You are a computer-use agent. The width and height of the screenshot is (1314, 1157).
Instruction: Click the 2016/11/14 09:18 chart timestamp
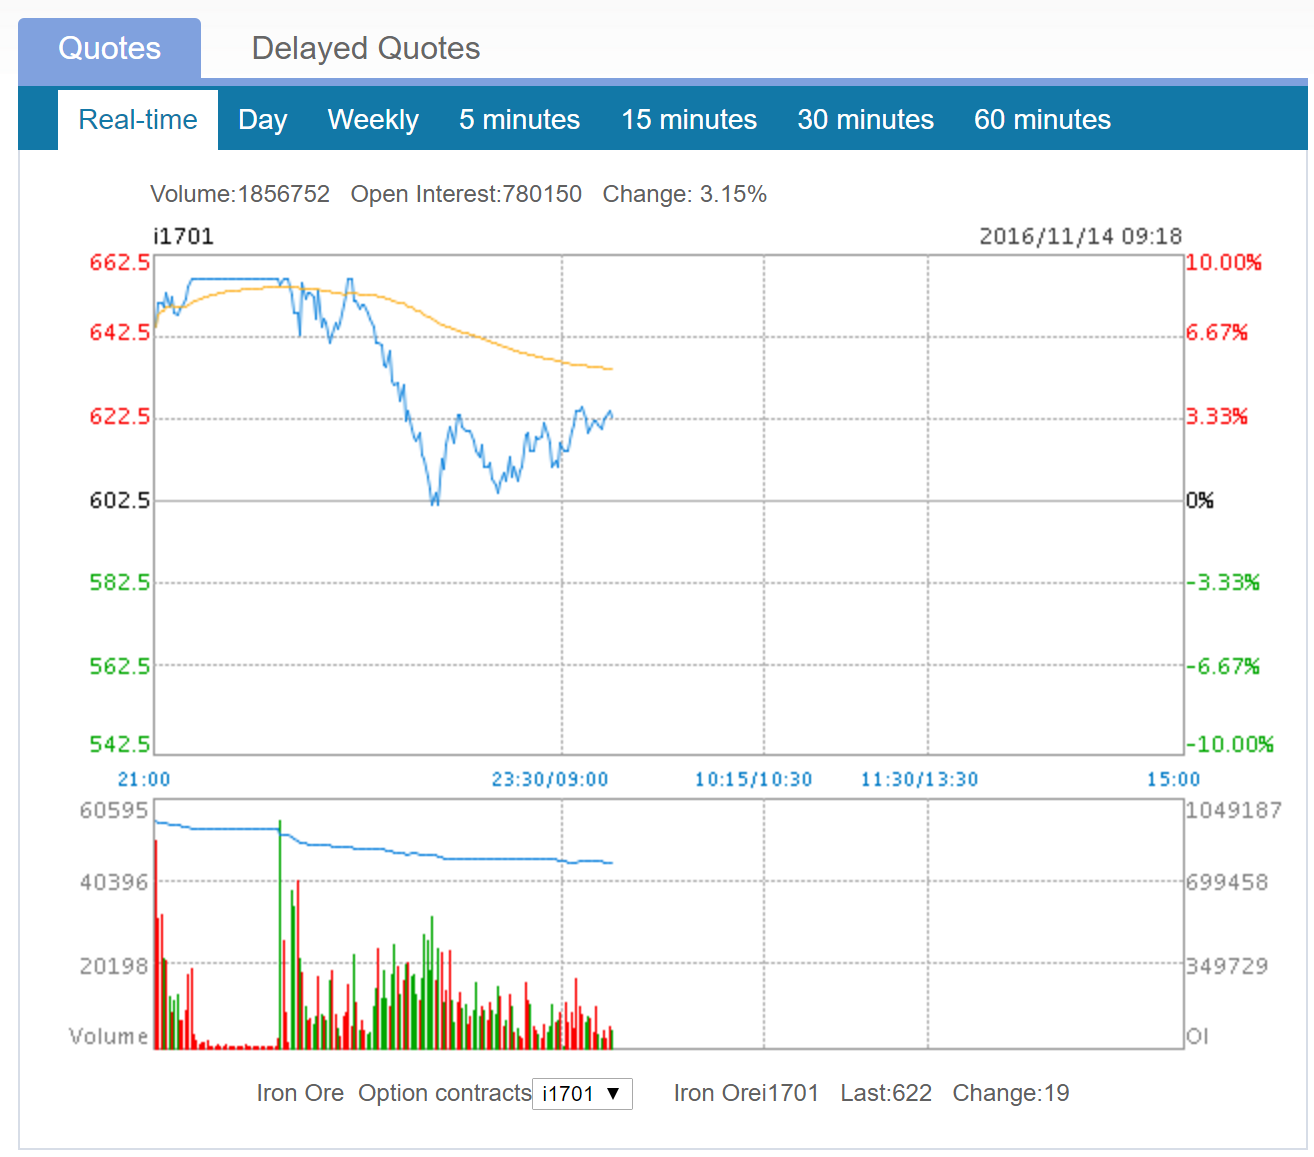(1080, 236)
